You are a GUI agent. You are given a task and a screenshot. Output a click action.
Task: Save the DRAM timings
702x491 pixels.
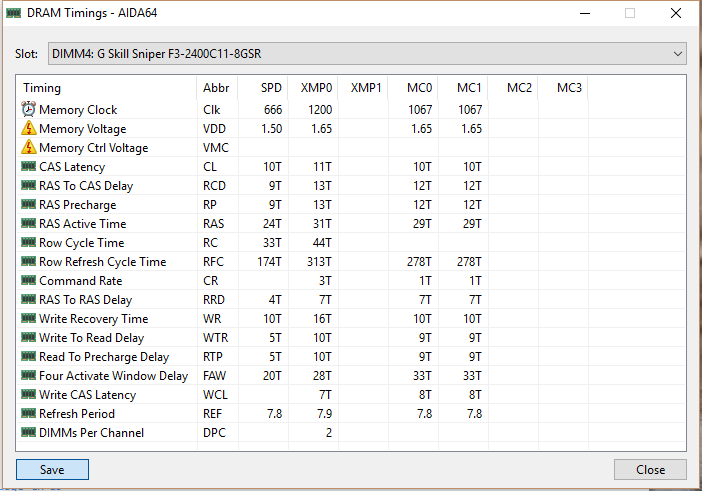[x=52, y=470]
